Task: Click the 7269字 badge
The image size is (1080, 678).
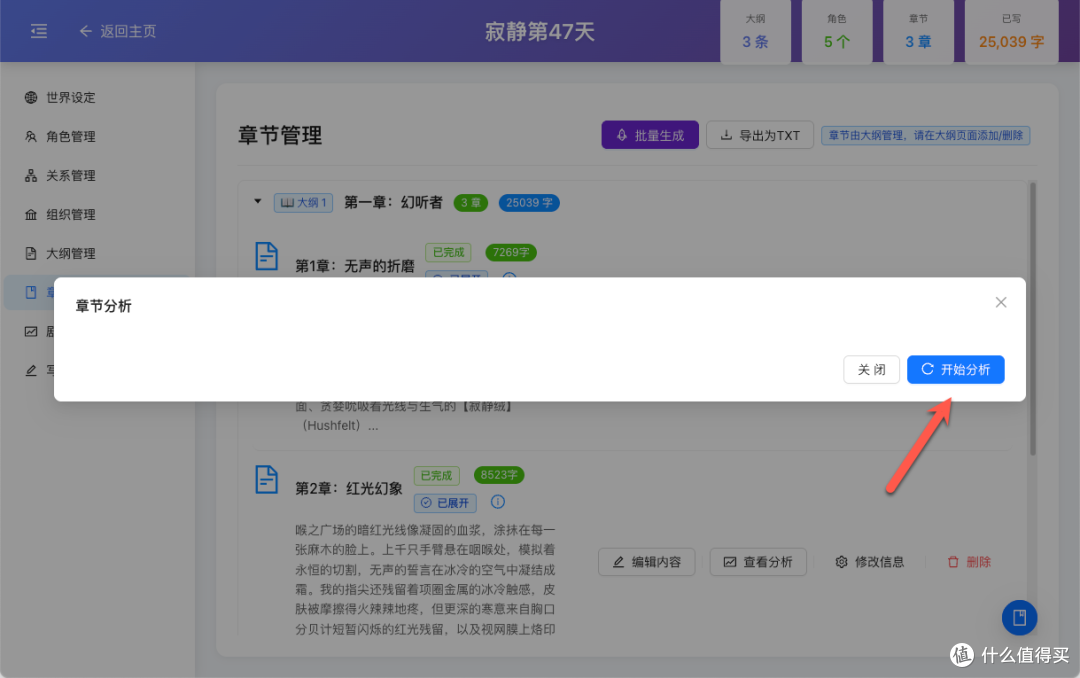Action: point(510,252)
